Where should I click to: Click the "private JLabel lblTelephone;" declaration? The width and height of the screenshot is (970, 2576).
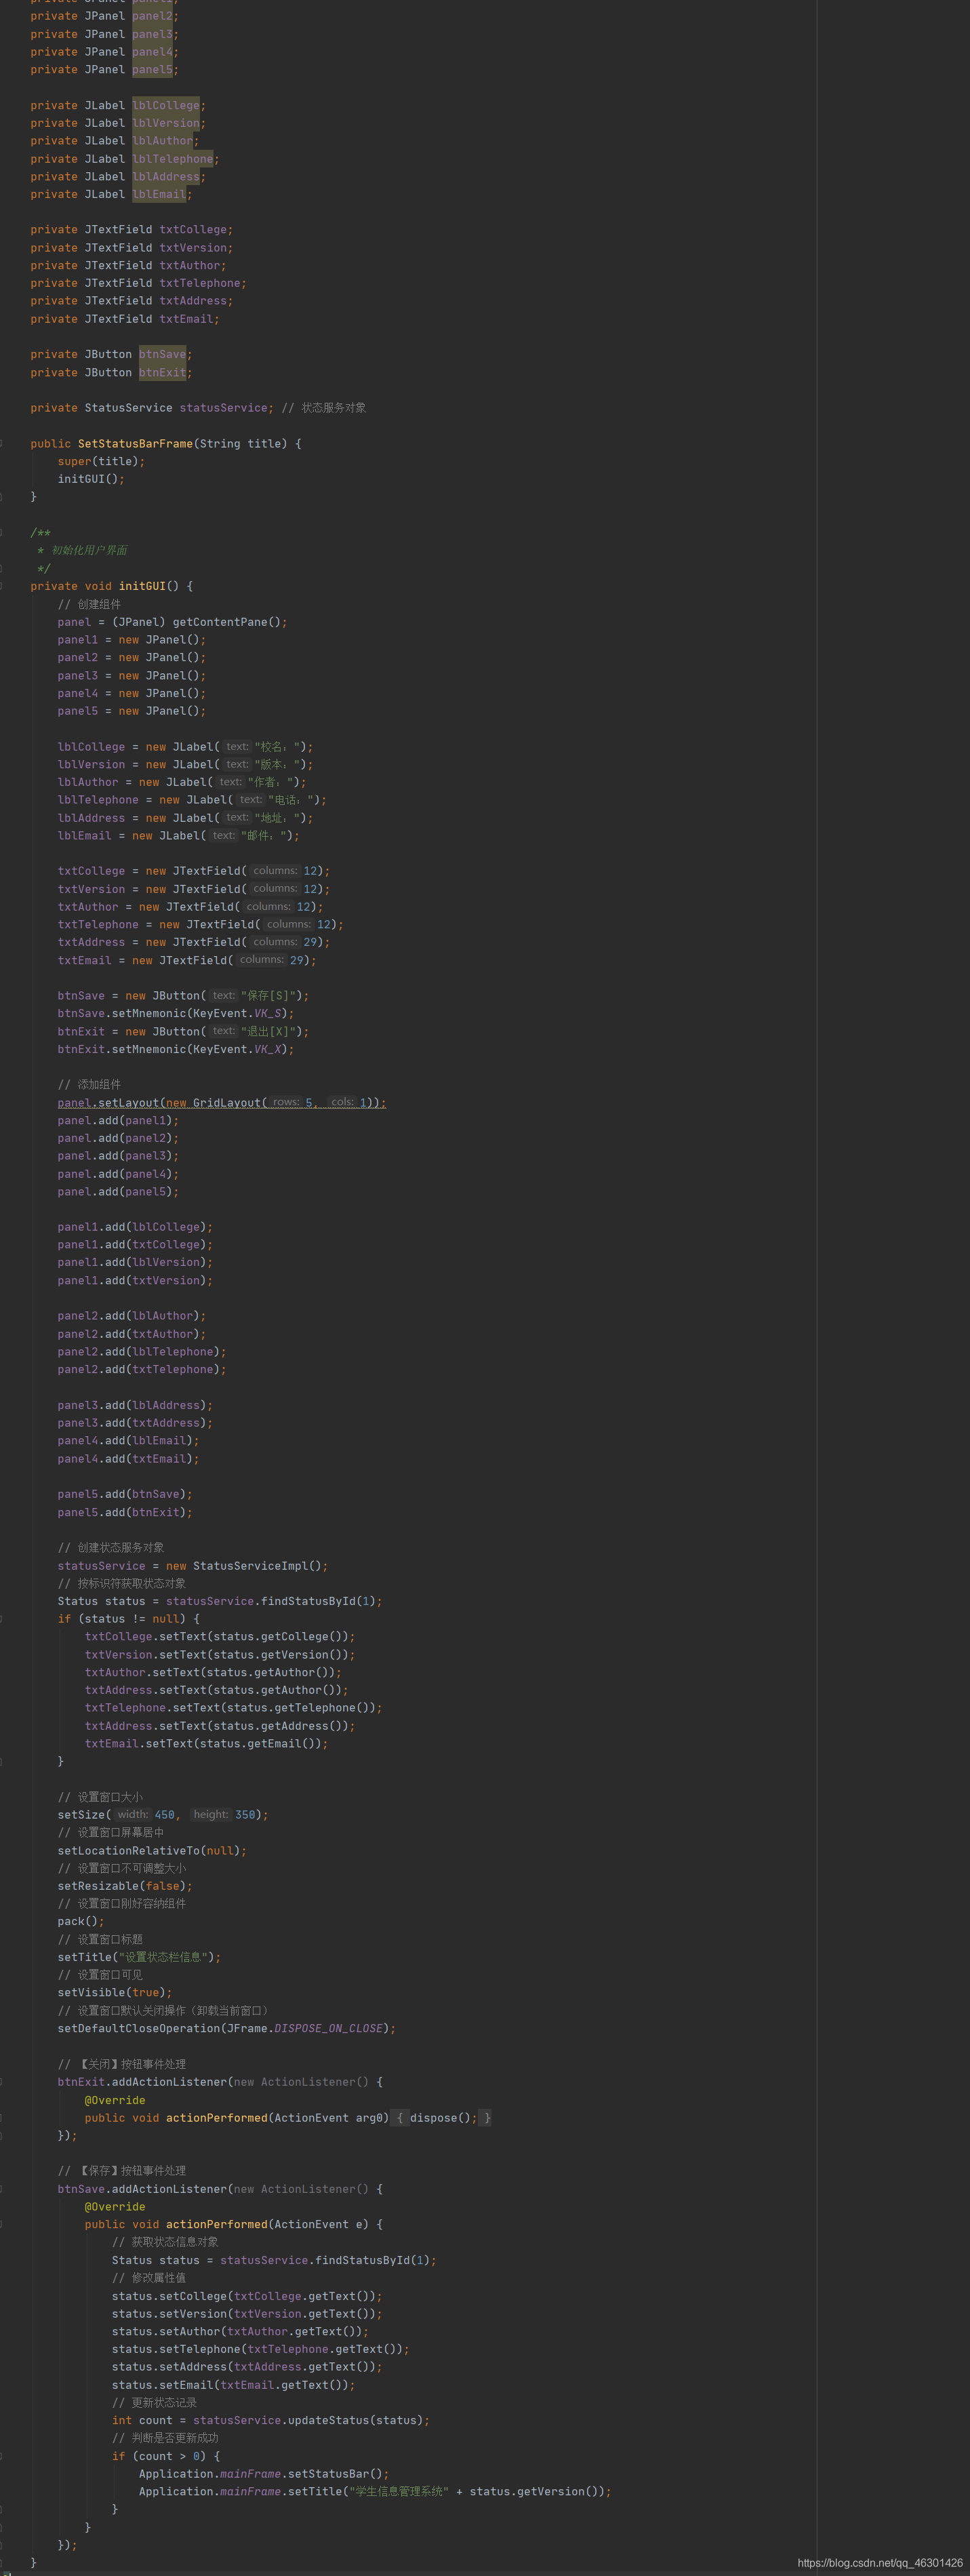point(124,159)
